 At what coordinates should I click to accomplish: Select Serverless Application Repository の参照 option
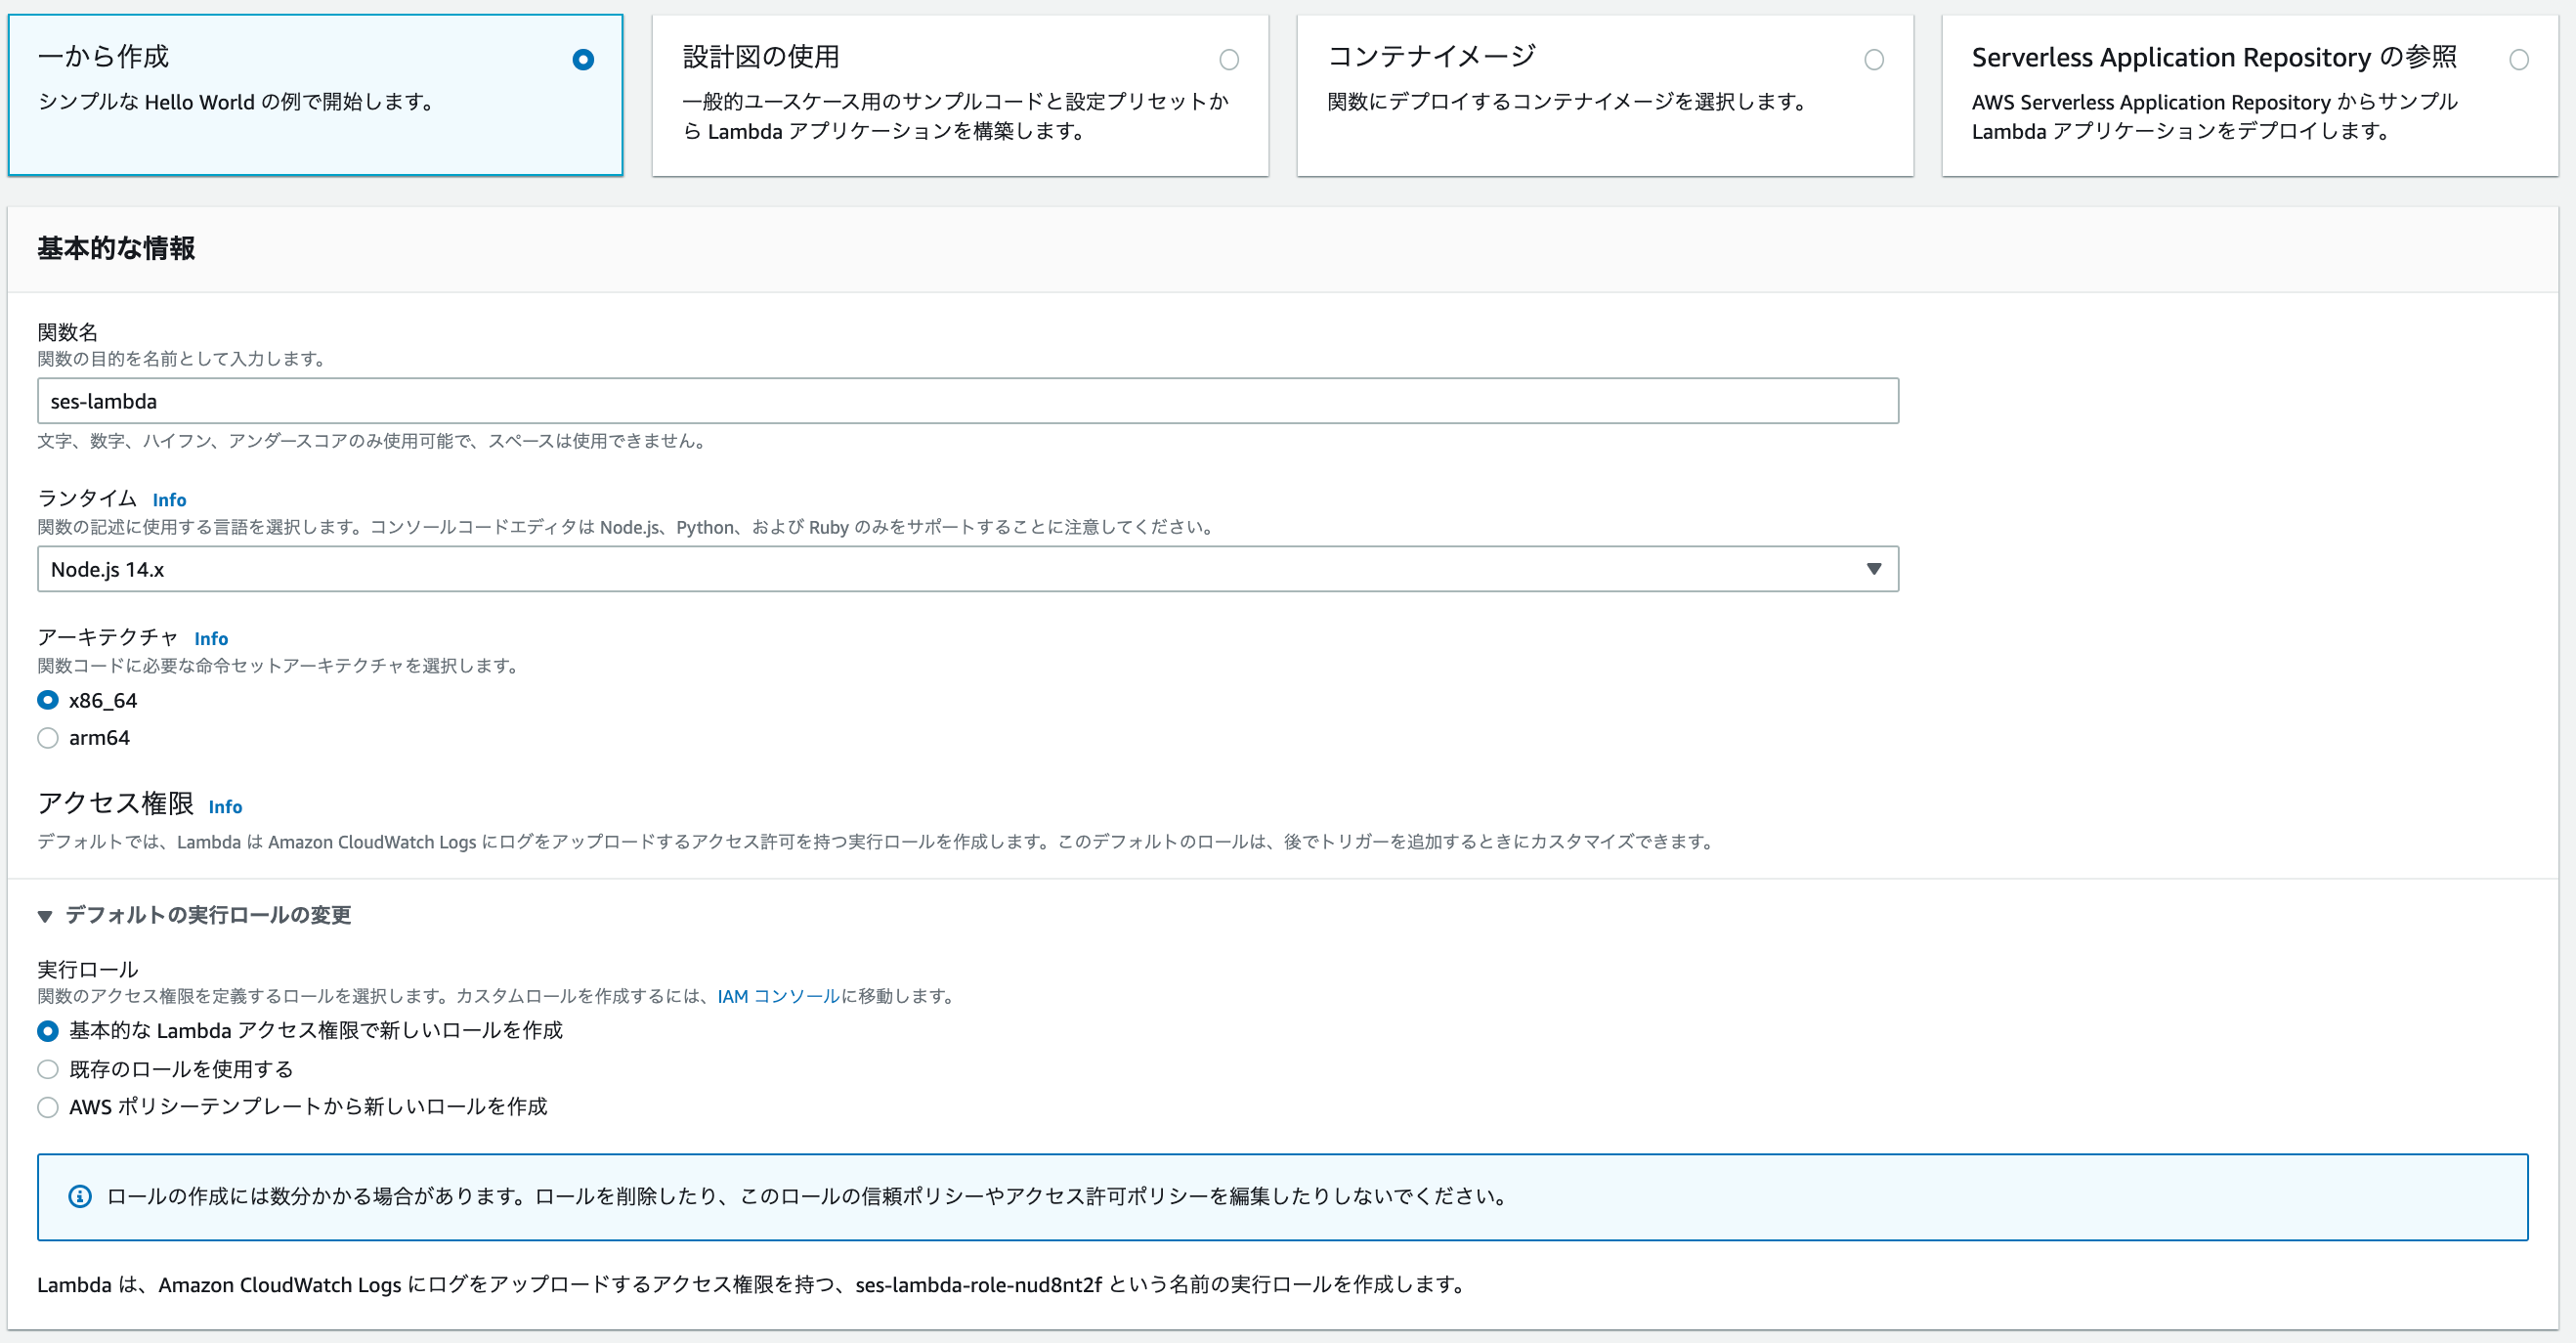(x=2519, y=60)
